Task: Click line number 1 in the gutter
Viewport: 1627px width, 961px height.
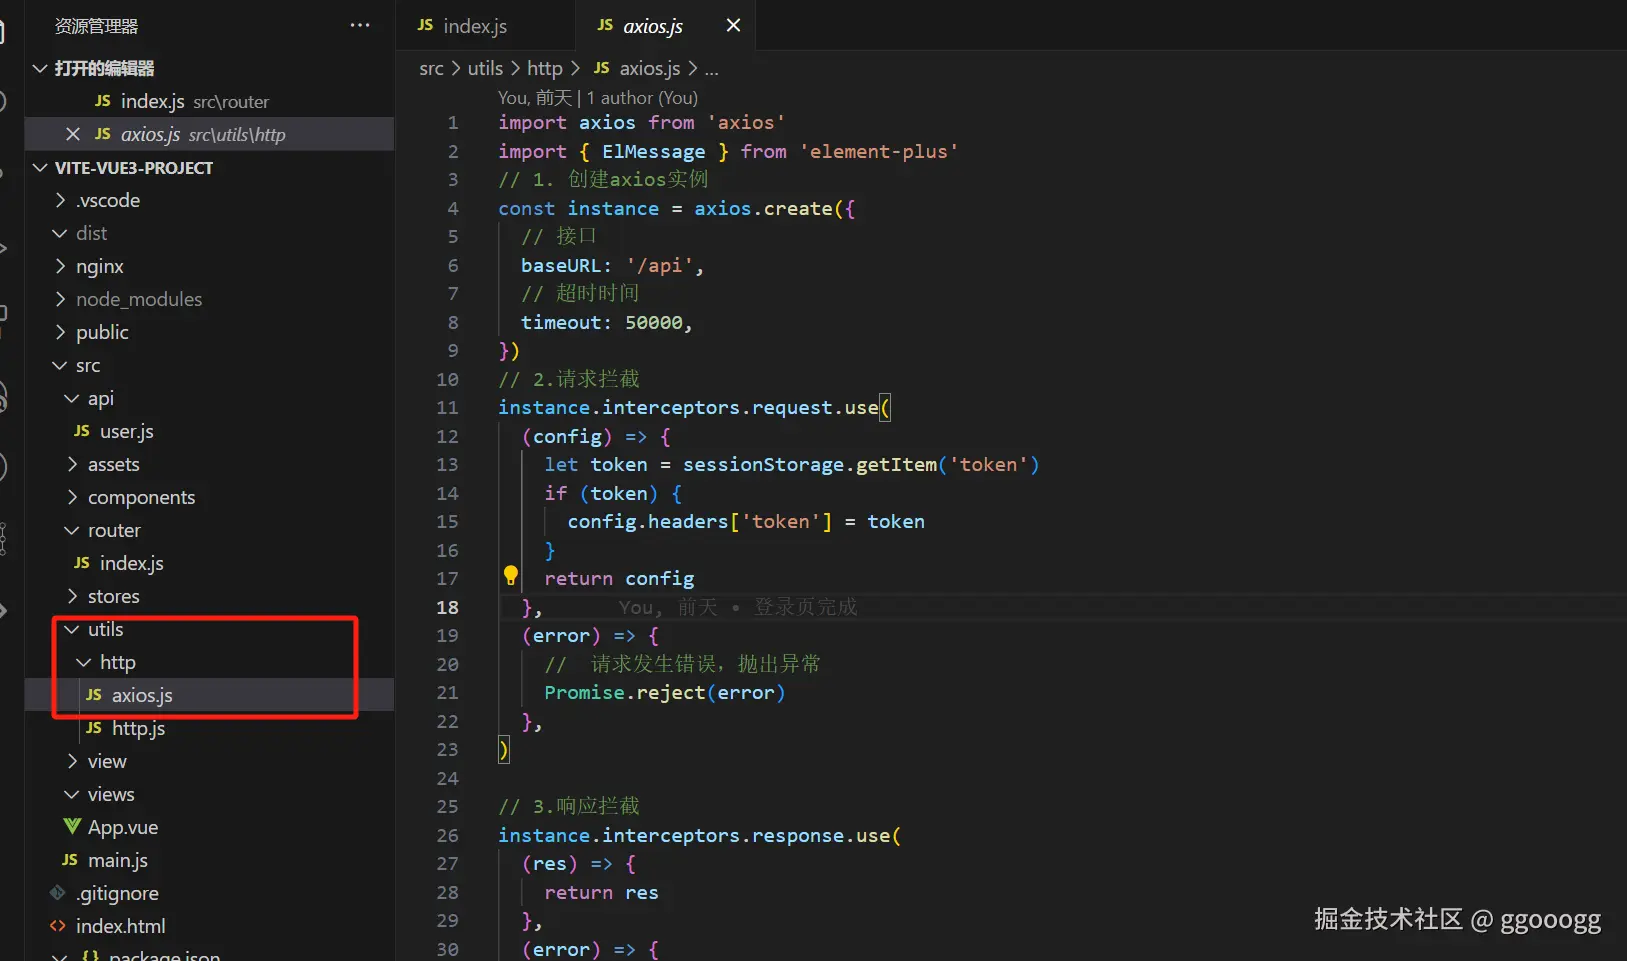Action: click(x=453, y=123)
